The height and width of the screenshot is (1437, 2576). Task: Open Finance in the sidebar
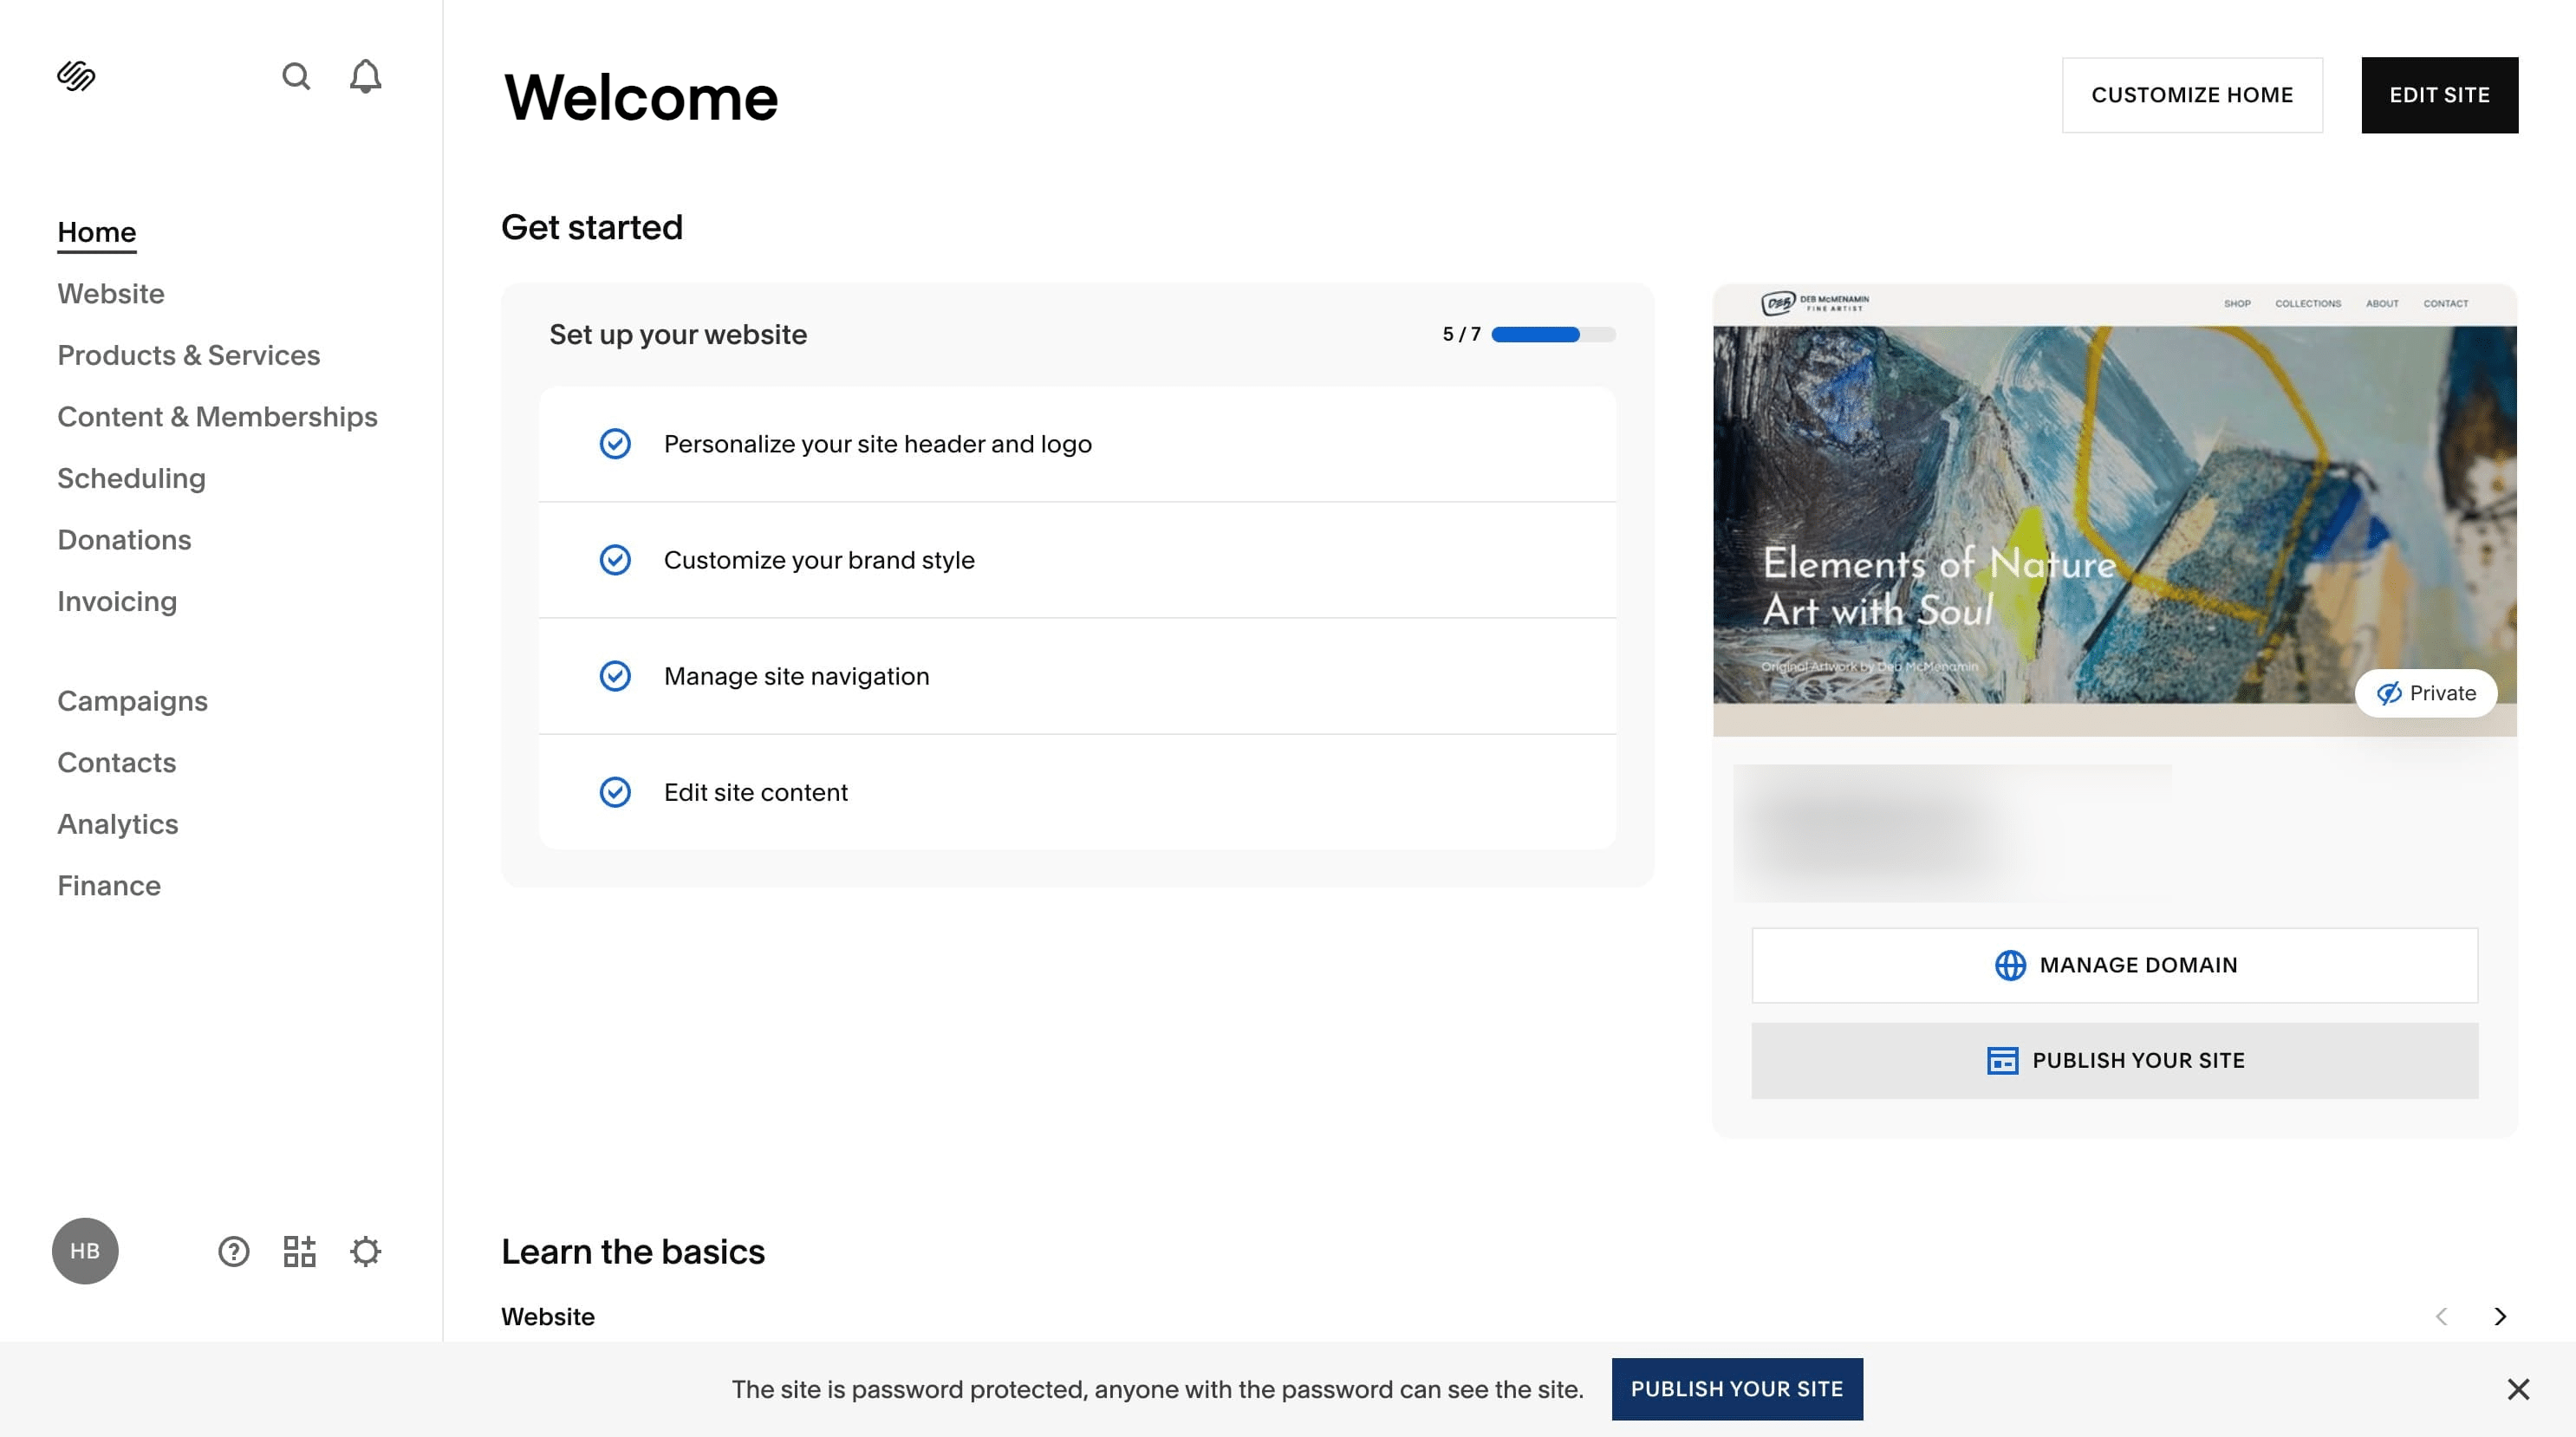(109, 885)
